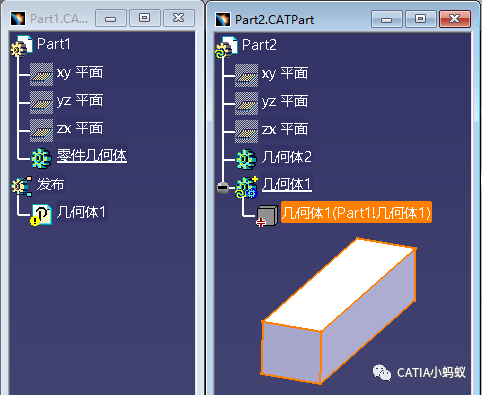Click xy plane icon in Part2 window

pyautogui.click(x=246, y=76)
